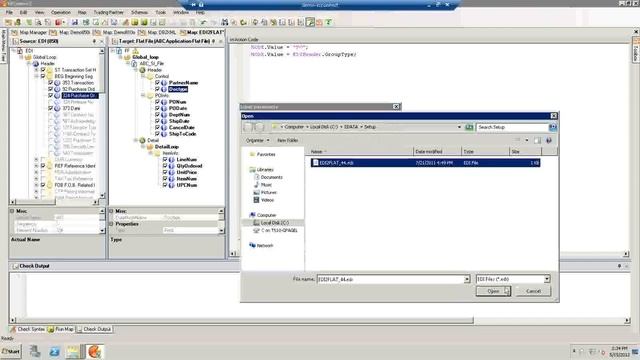Open the File name combo box dropdown
The image size is (640, 360).
[x=467, y=279]
